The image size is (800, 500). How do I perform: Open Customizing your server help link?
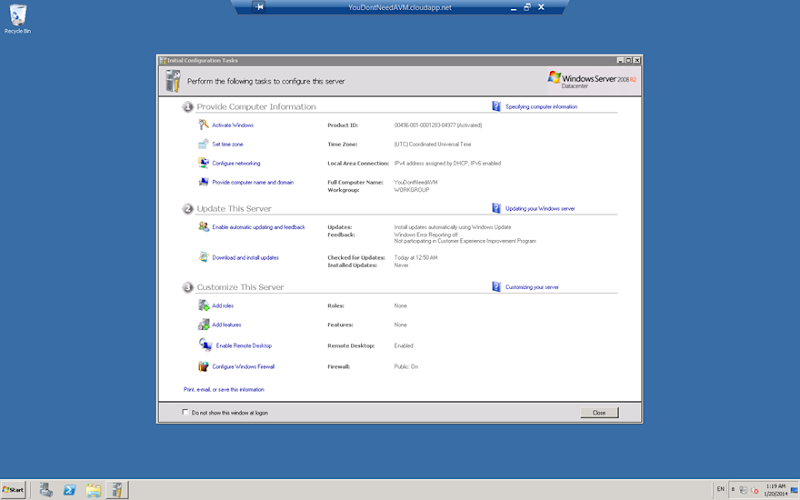(x=532, y=287)
